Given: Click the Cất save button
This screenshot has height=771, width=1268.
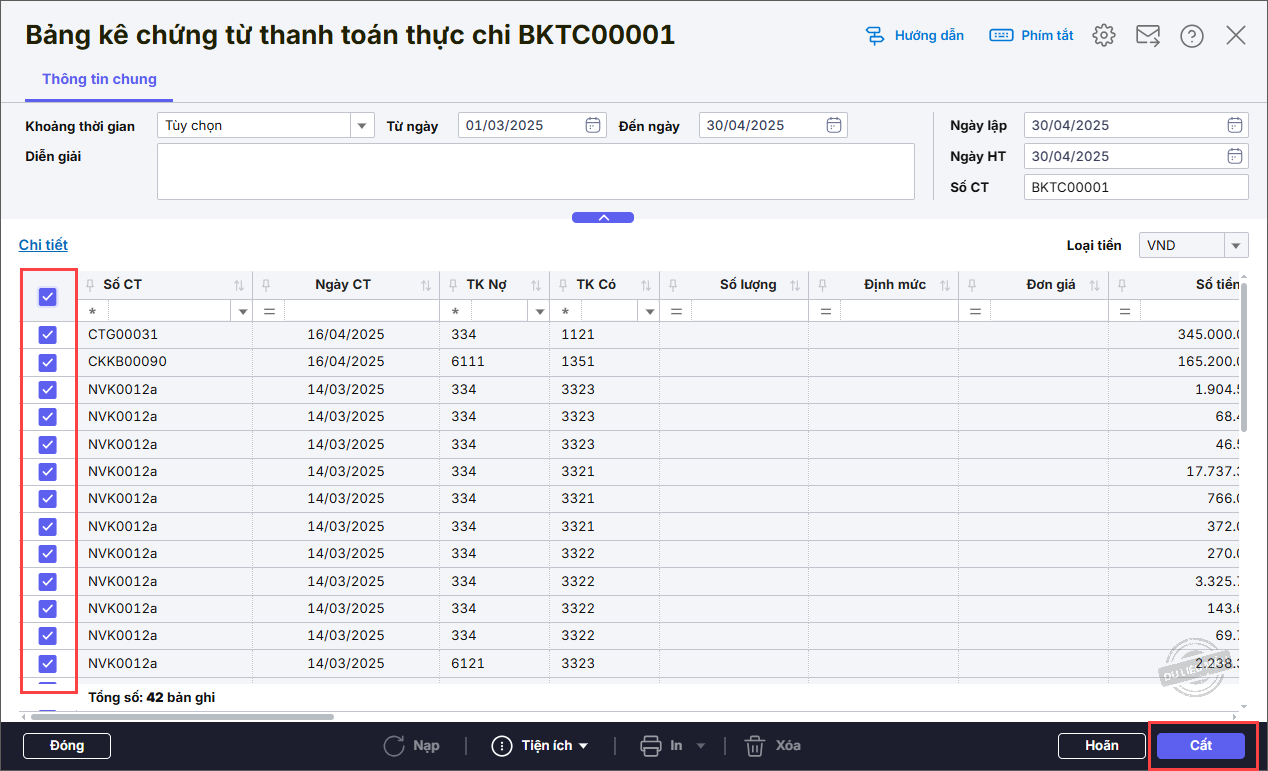Looking at the screenshot, I should 1200,746.
